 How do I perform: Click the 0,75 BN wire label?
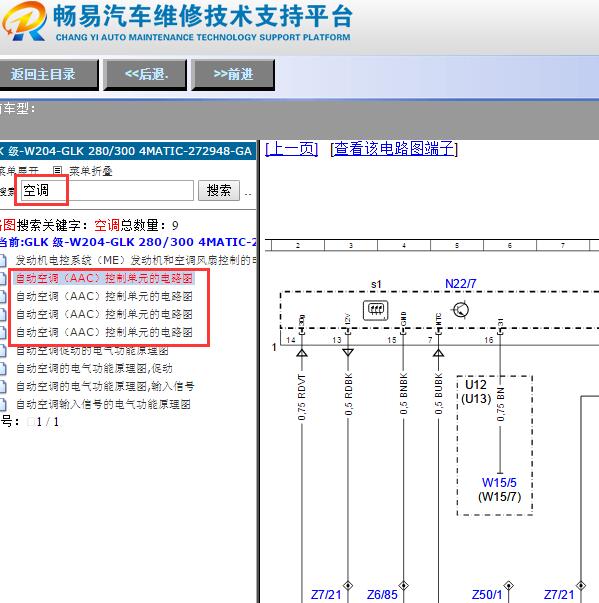point(500,404)
